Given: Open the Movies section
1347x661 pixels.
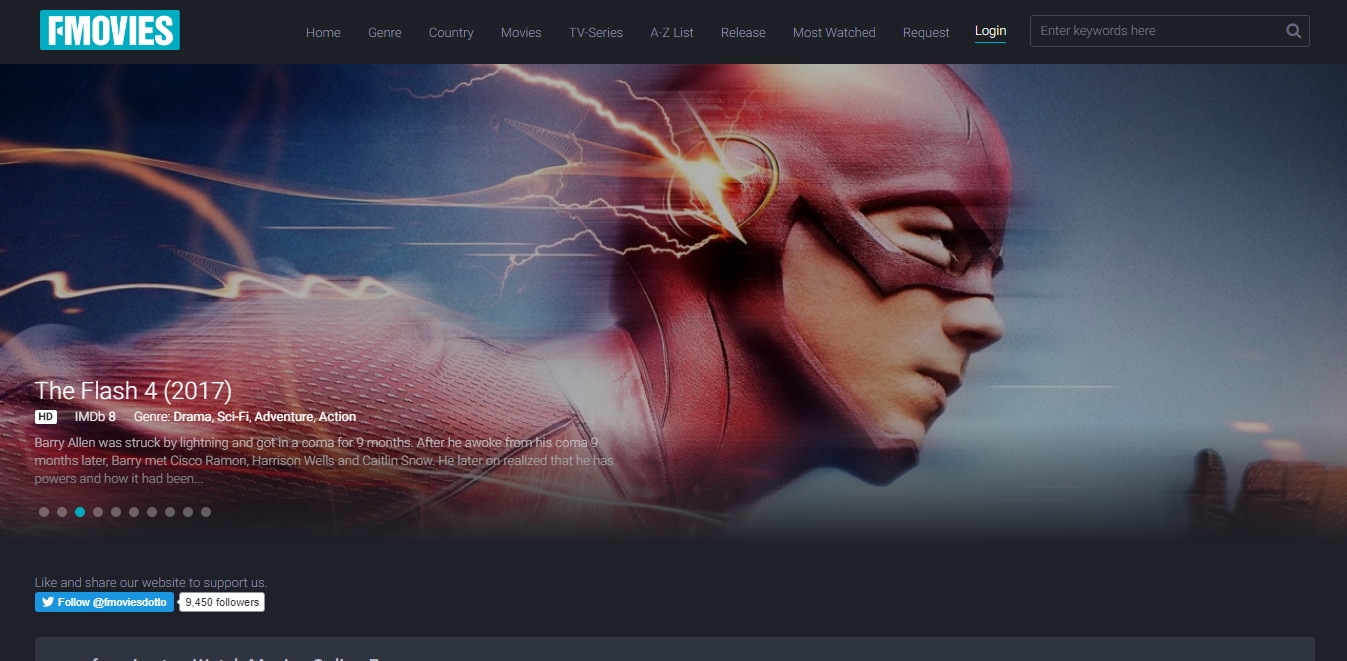Looking at the screenshot, I should [521, 33].
